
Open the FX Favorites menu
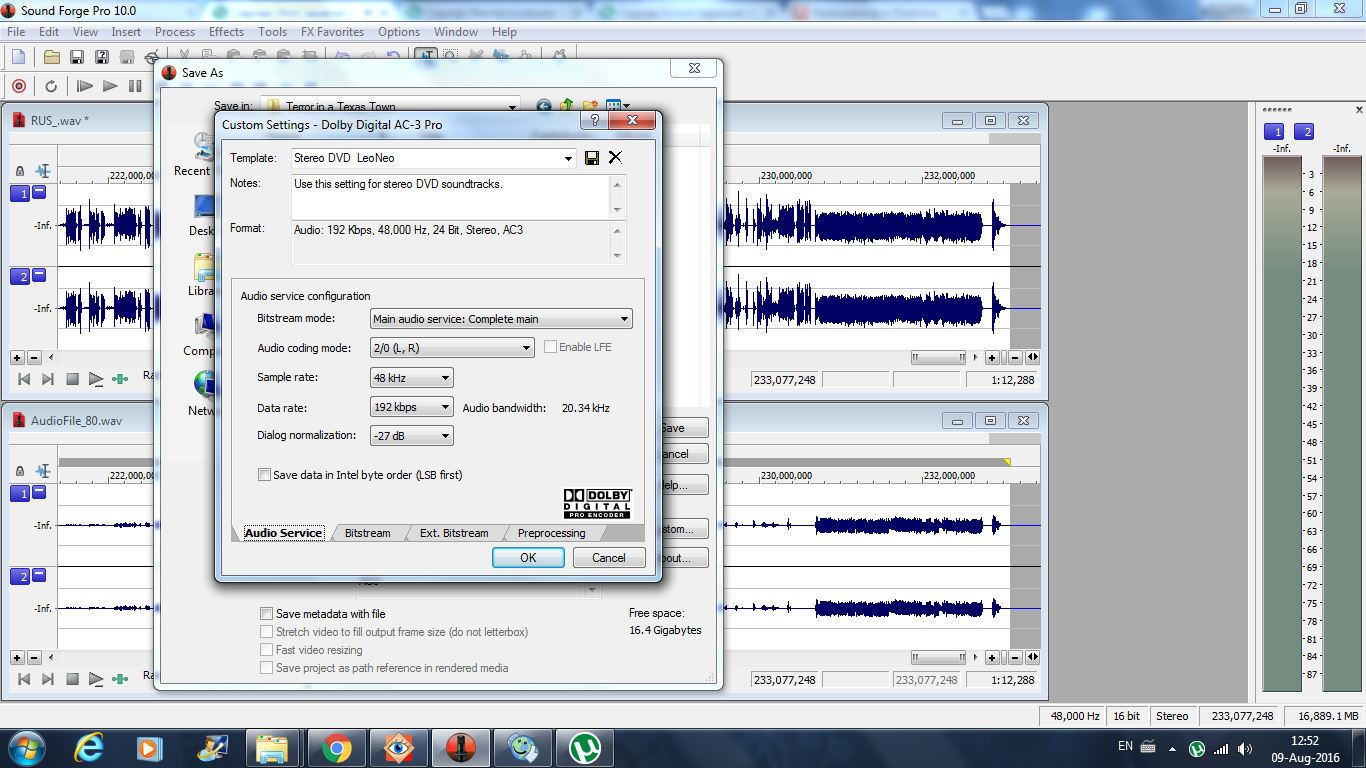[x=332, y=32]
